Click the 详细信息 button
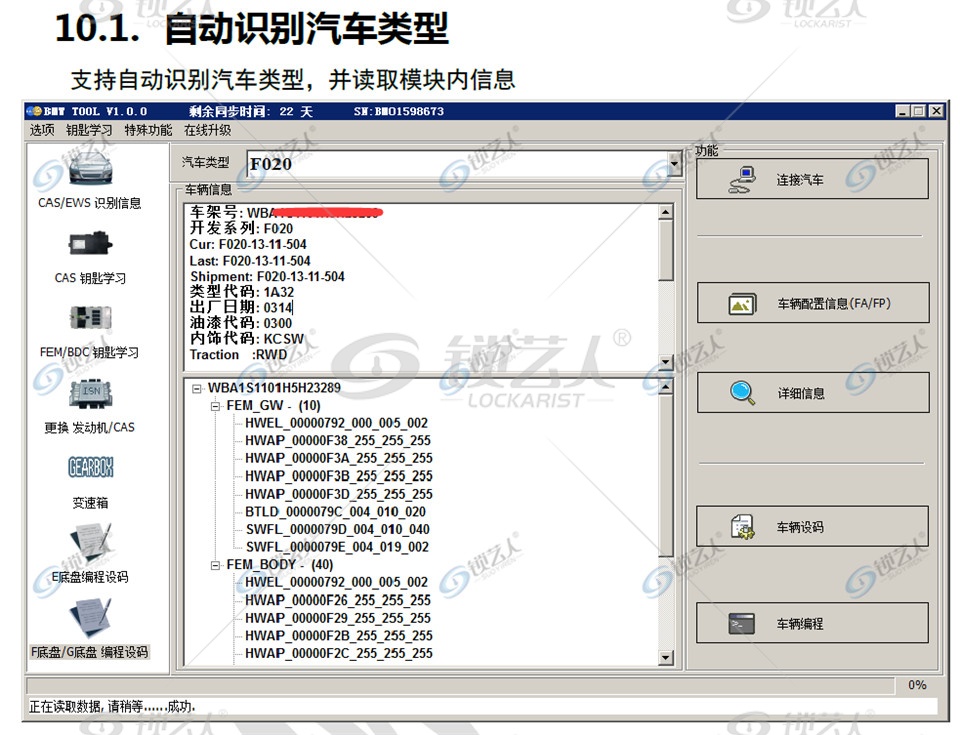Viewport: 960px width, 735px height. (813, 393)
